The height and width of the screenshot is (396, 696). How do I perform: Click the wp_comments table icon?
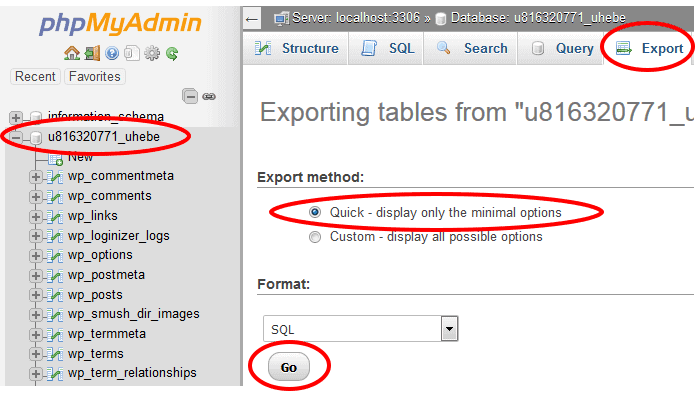(x=55, y=197)
